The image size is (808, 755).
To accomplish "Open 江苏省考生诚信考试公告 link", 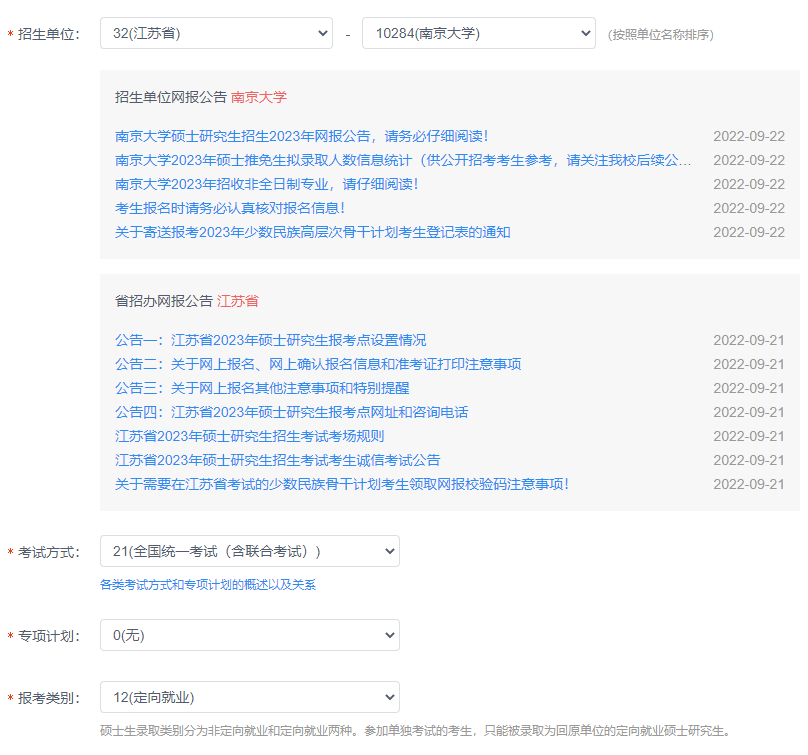I will pyautogui.click(x=277, y=460).
